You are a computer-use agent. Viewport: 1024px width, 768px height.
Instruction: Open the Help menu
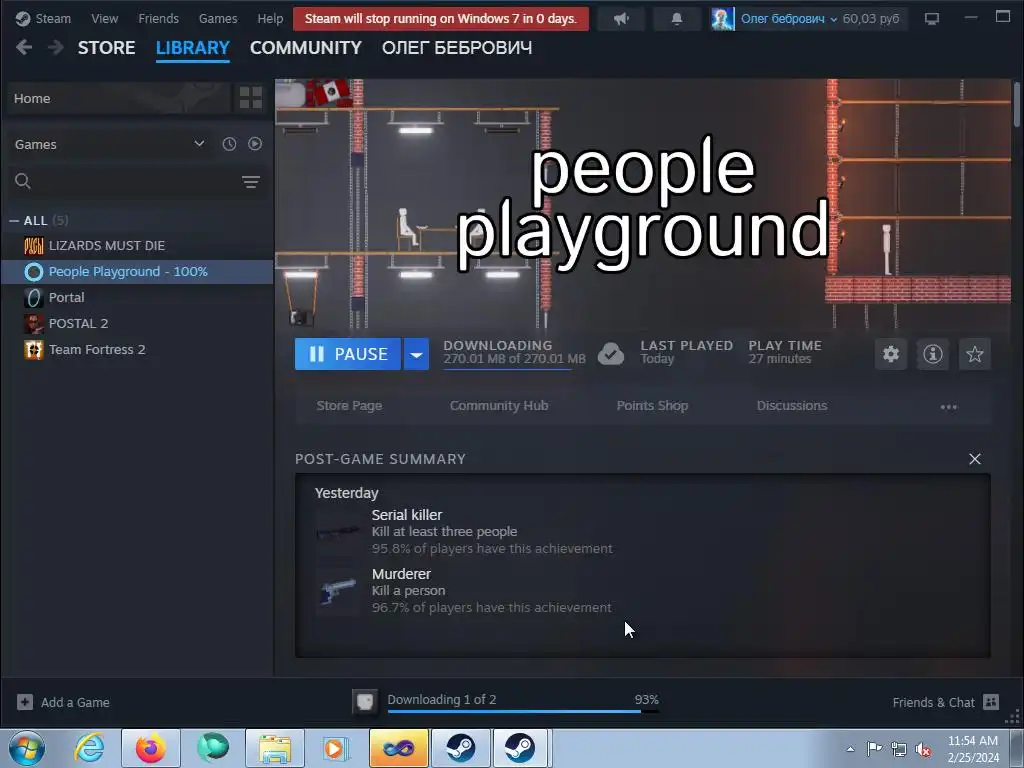(270, 19)
